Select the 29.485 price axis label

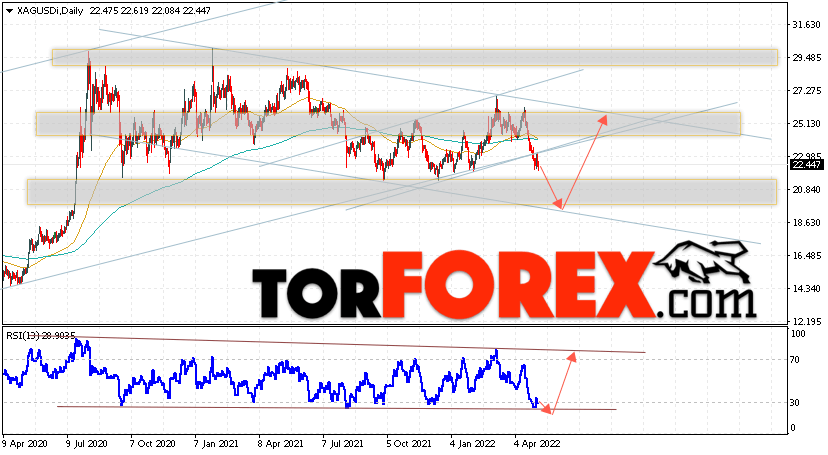[x=806, y=58]
